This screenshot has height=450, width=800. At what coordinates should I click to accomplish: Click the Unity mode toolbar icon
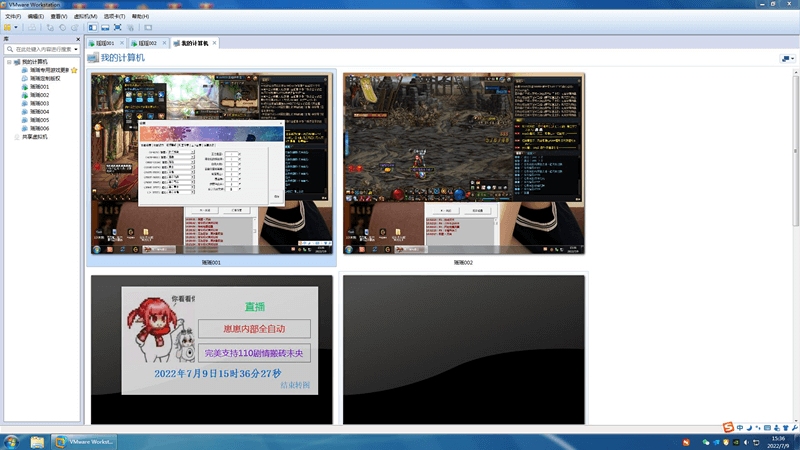pos(131,28)
